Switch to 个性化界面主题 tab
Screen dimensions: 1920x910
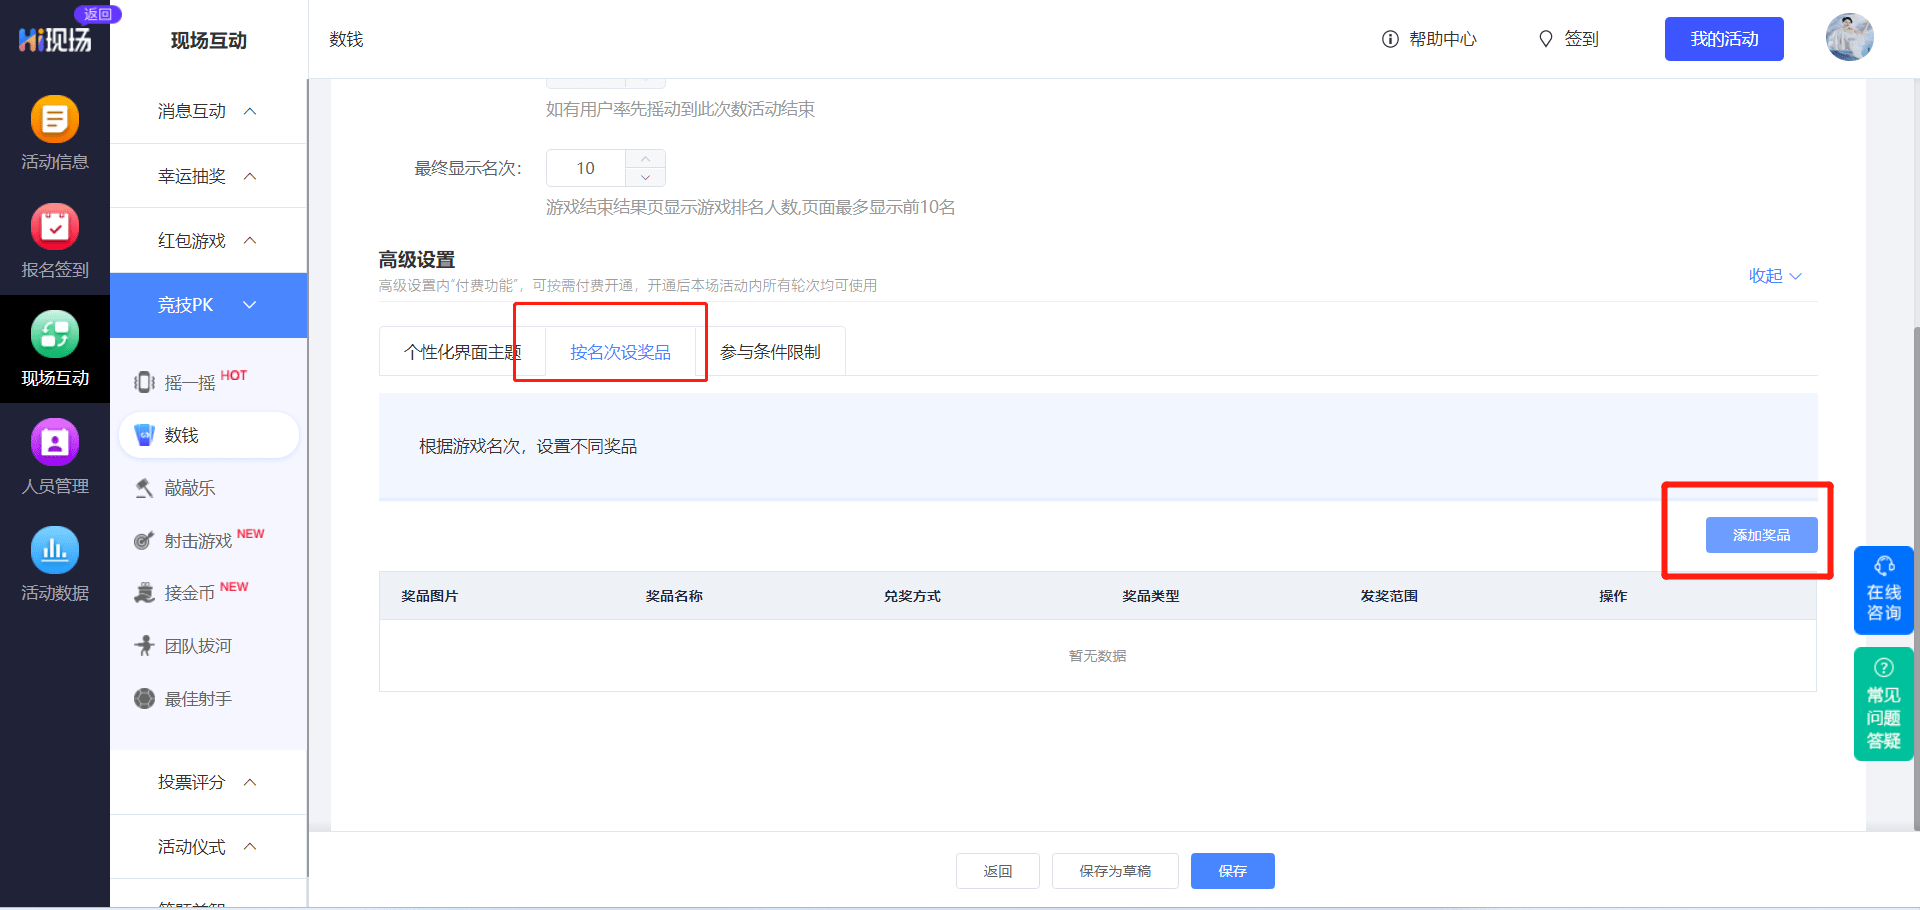461,352
